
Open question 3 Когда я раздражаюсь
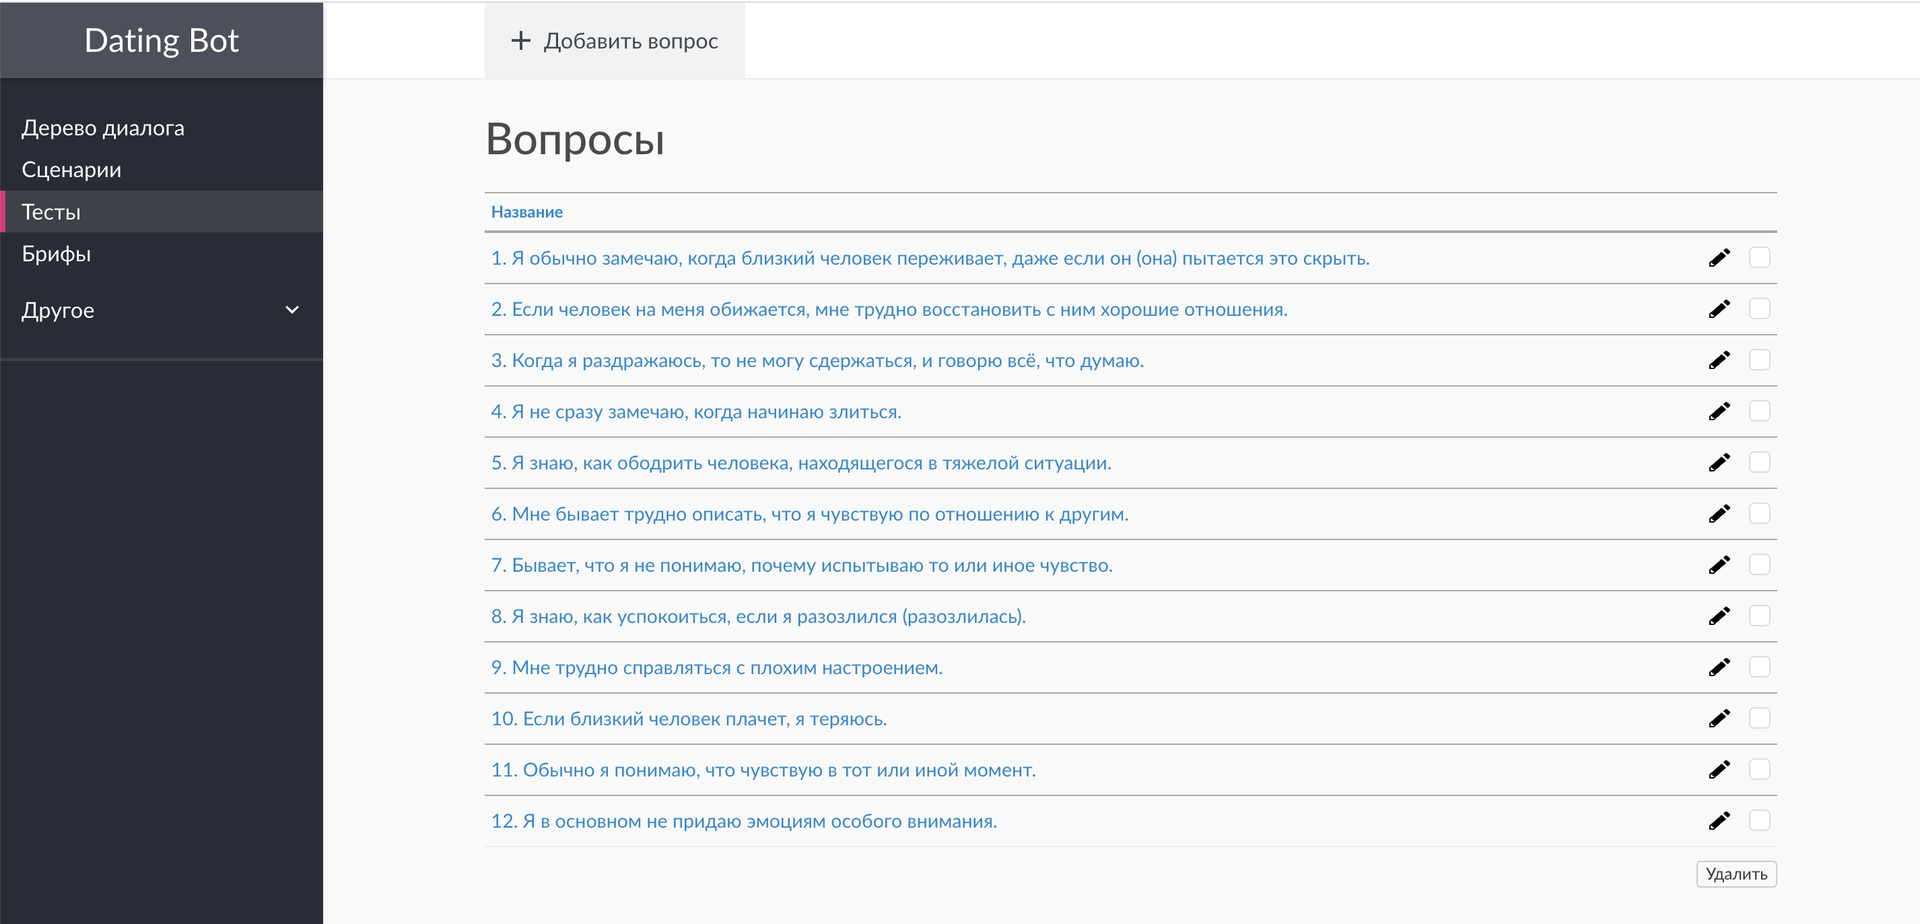pyautogui.click(x=817, y=360)
